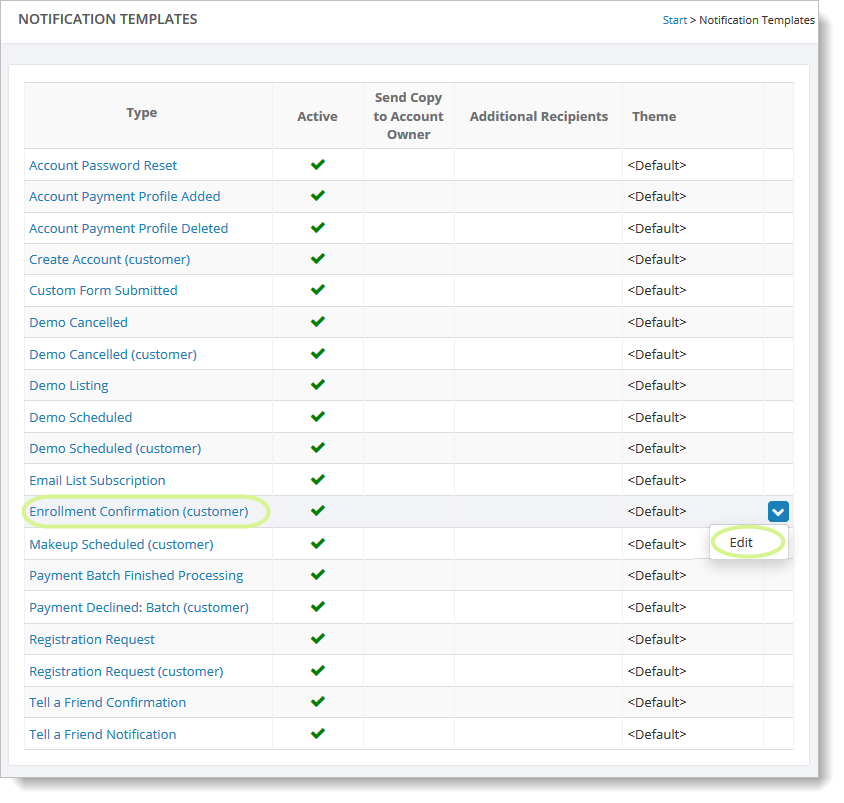This screenshot has width=844, height=803.
Task: Click Active checkmark for Demo Cancelled (customer)
Action: pyautogui.click(x=318, y=353)
